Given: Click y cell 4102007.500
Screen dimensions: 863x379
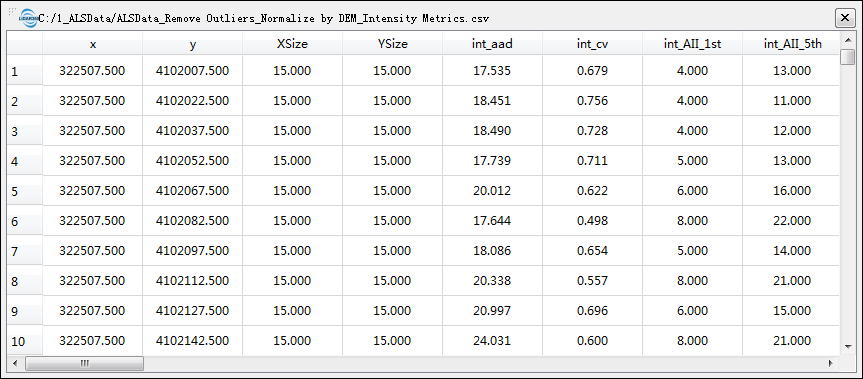Looking at the screenshot, I should click(193, 71).
